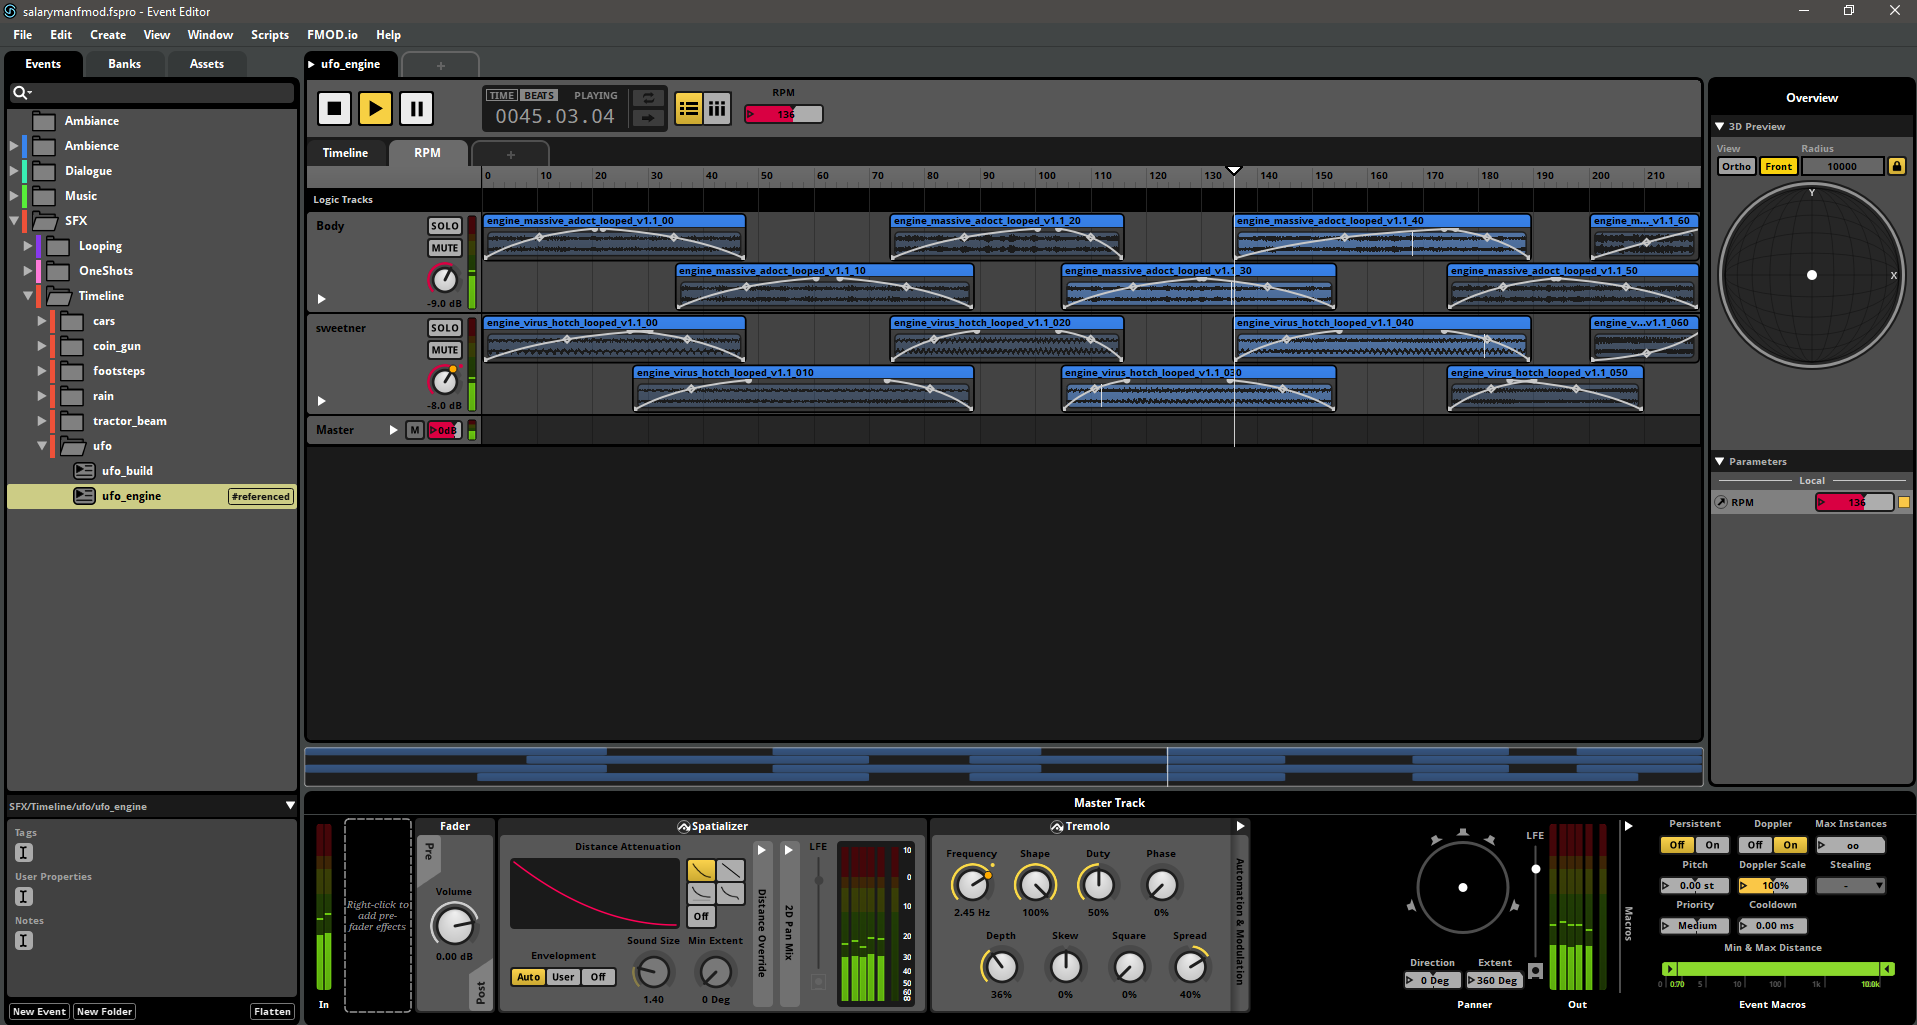Screen dimensions: 1917x1025
Task: Collapse the 3D Preview section
Action: coord(1720,127)
